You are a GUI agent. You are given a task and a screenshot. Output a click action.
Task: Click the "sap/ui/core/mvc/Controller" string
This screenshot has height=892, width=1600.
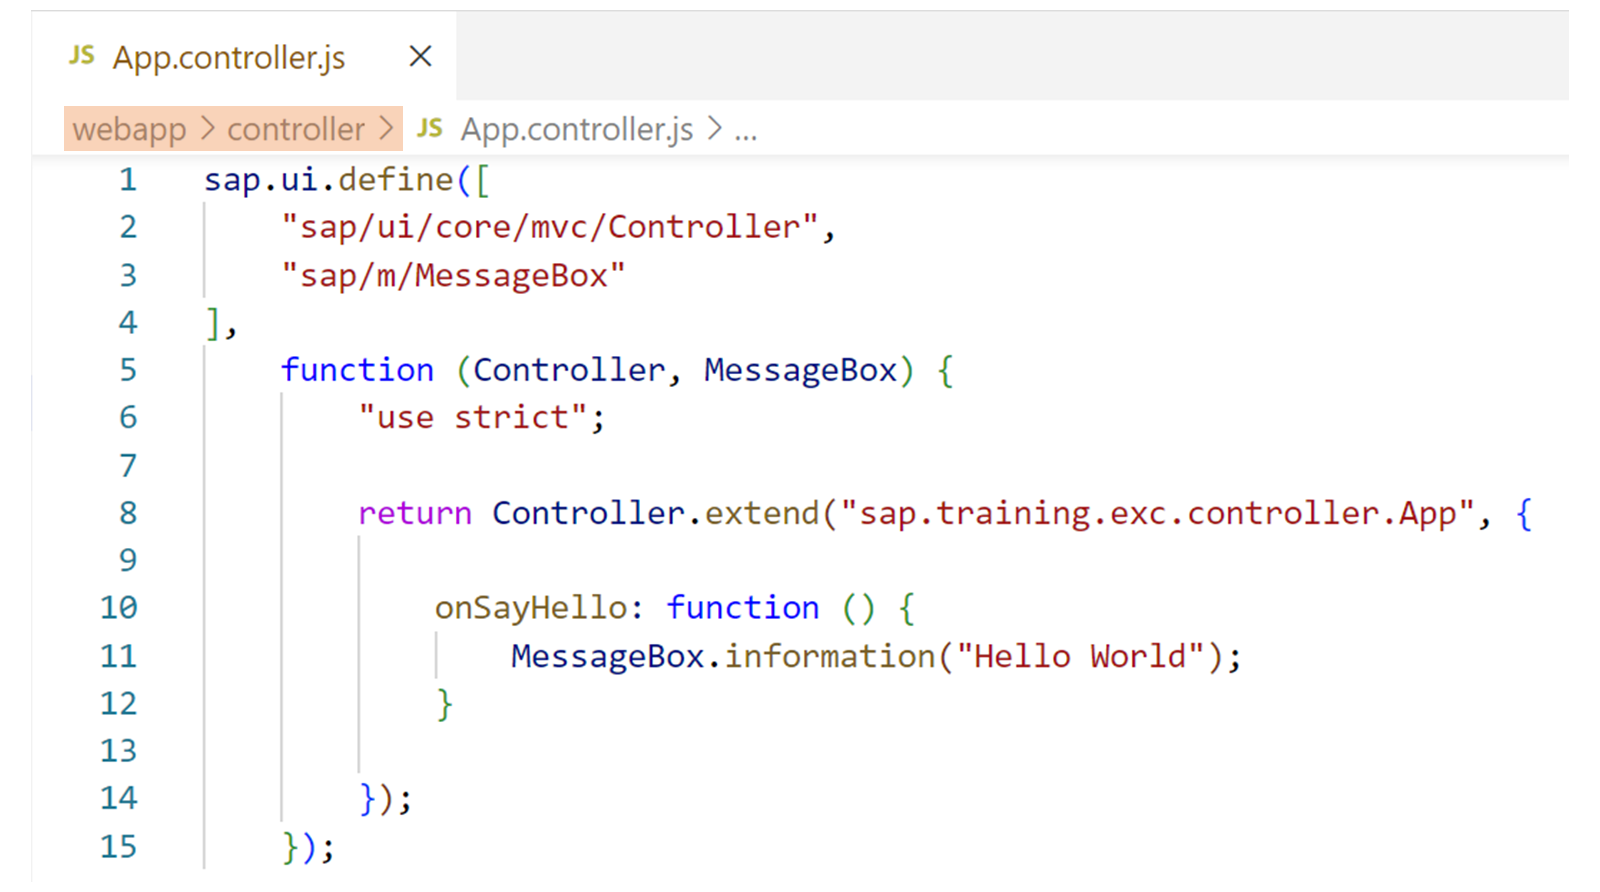point(550,227)
